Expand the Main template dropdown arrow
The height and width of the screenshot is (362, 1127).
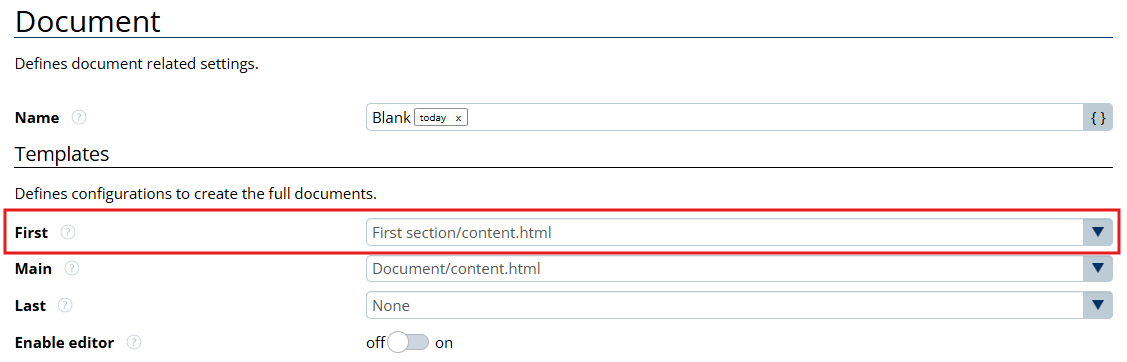pyautogui.click(x=1098, y=269)
